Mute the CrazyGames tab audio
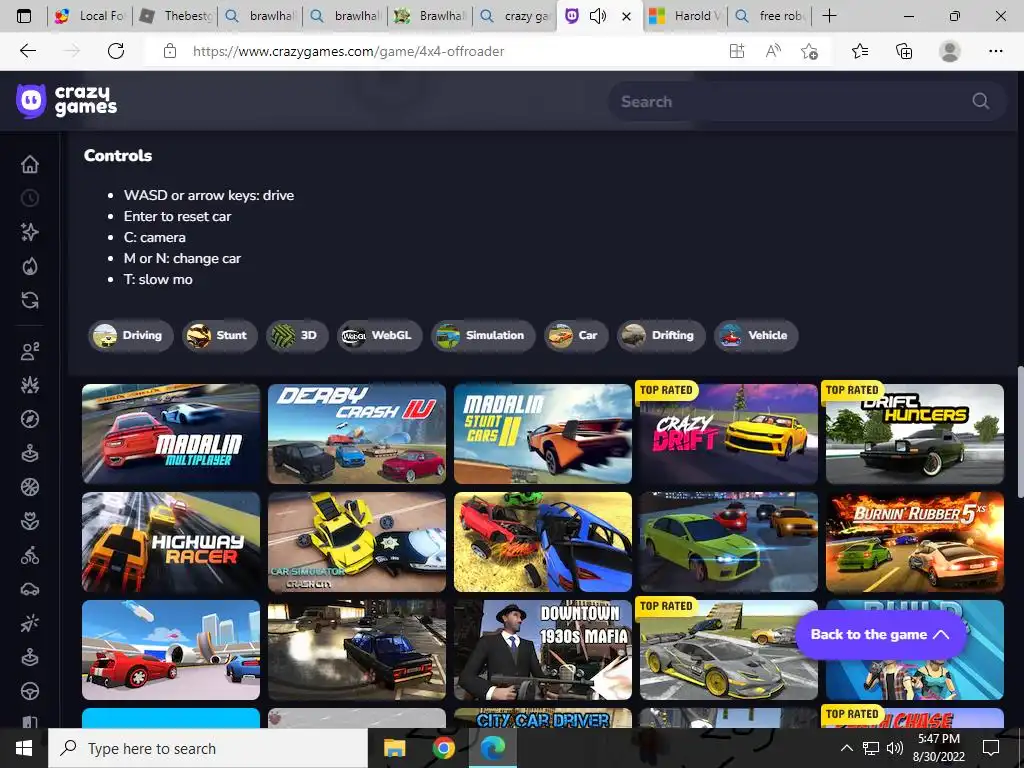 click(598, 16)
